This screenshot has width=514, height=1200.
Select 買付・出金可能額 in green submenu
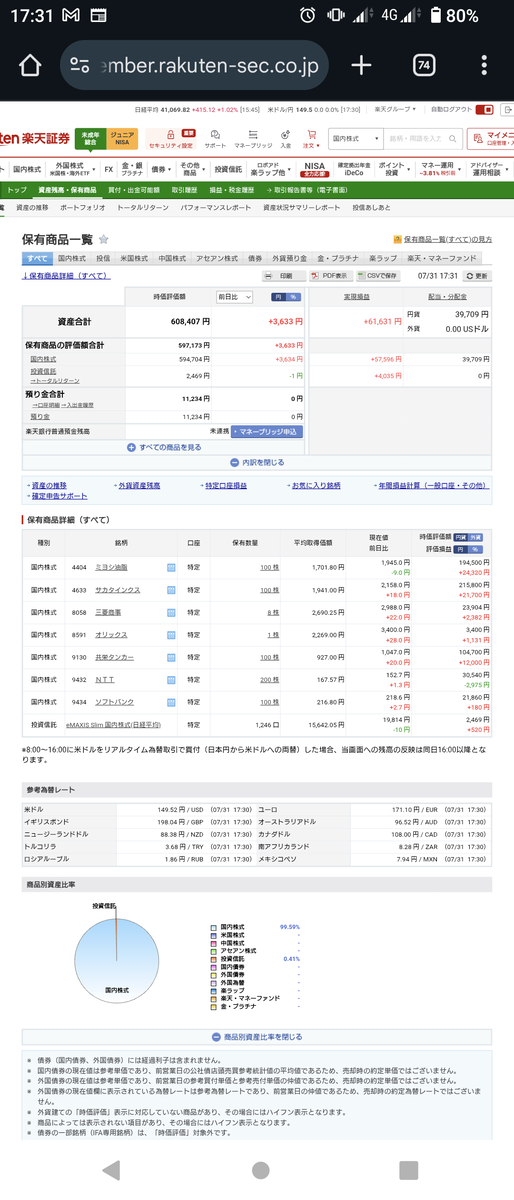tap(135, 190)
